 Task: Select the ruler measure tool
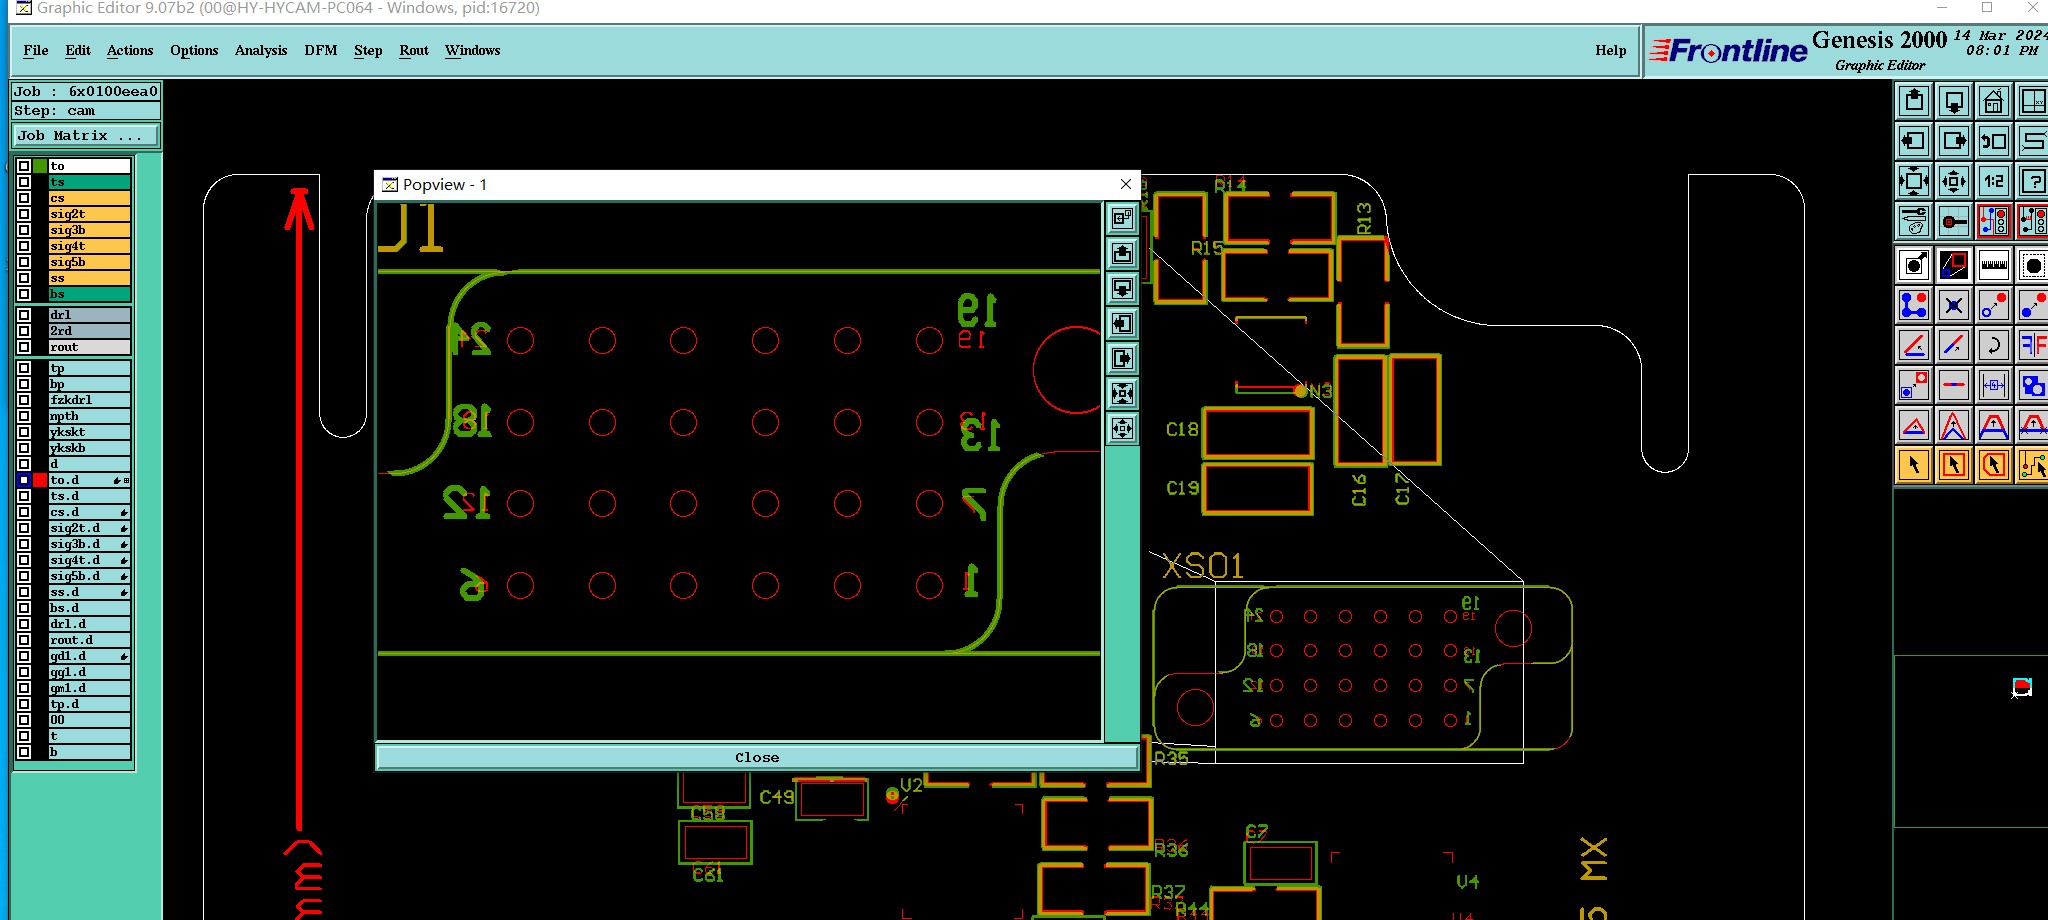[1994, 265]
